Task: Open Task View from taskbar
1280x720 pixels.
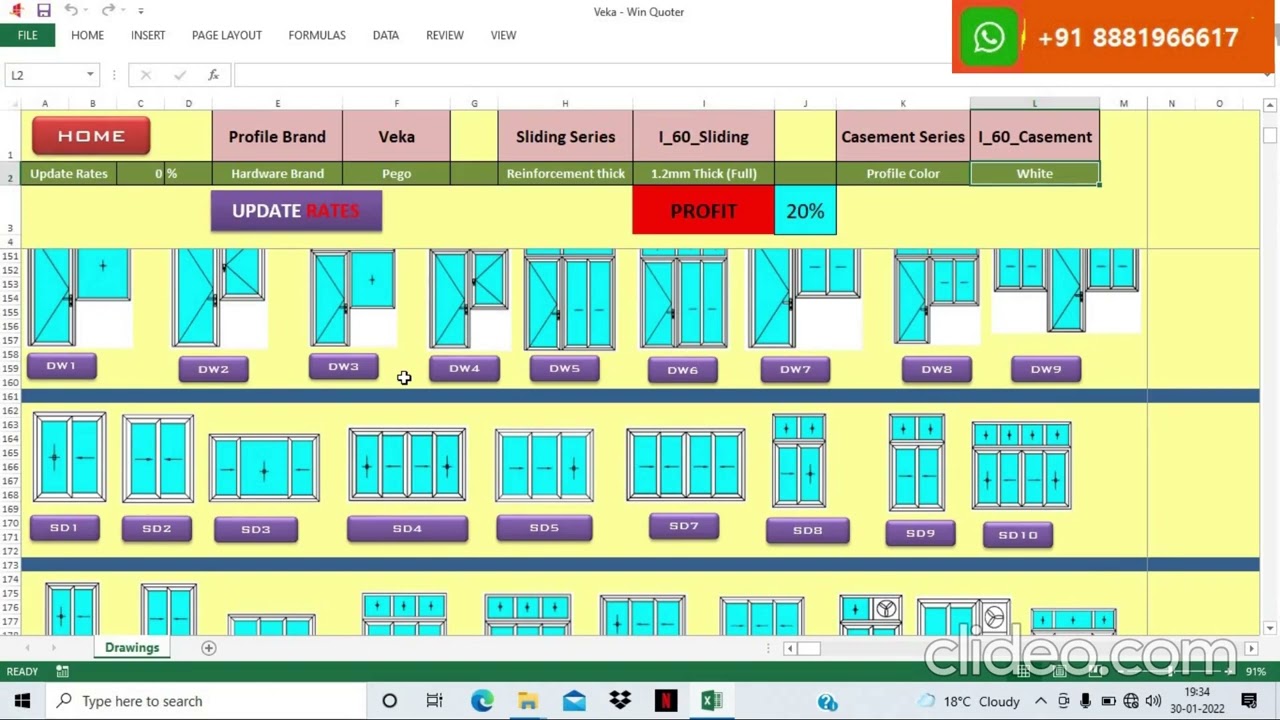Action: (435, 701)
